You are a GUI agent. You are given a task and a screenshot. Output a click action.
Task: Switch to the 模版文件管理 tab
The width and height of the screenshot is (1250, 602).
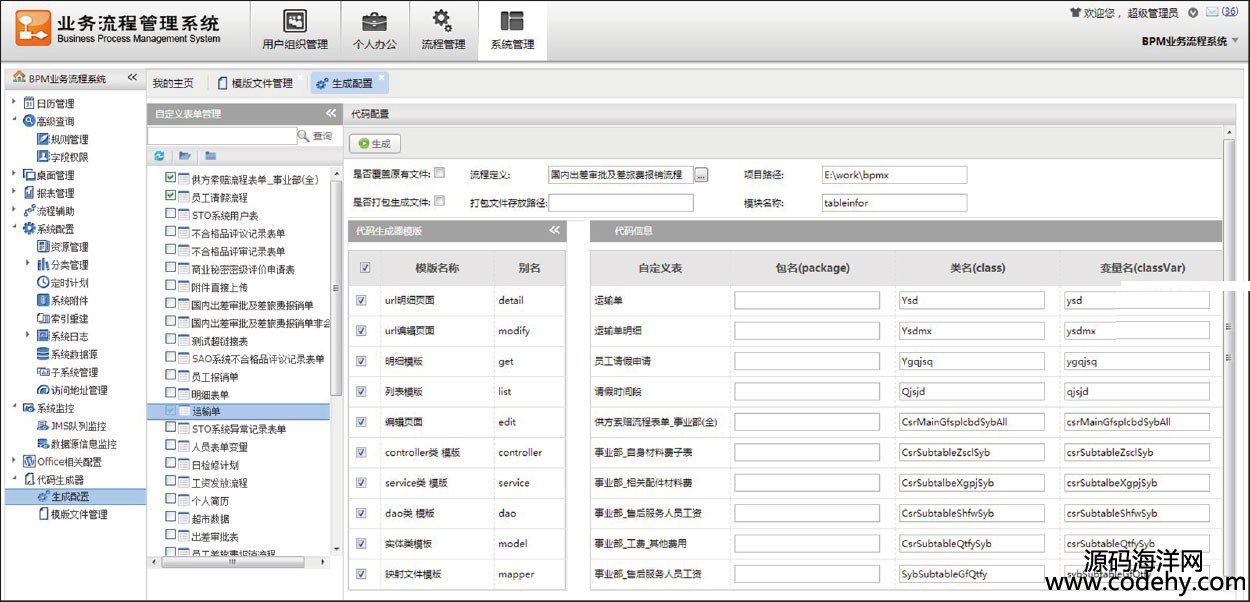(255, 83)
